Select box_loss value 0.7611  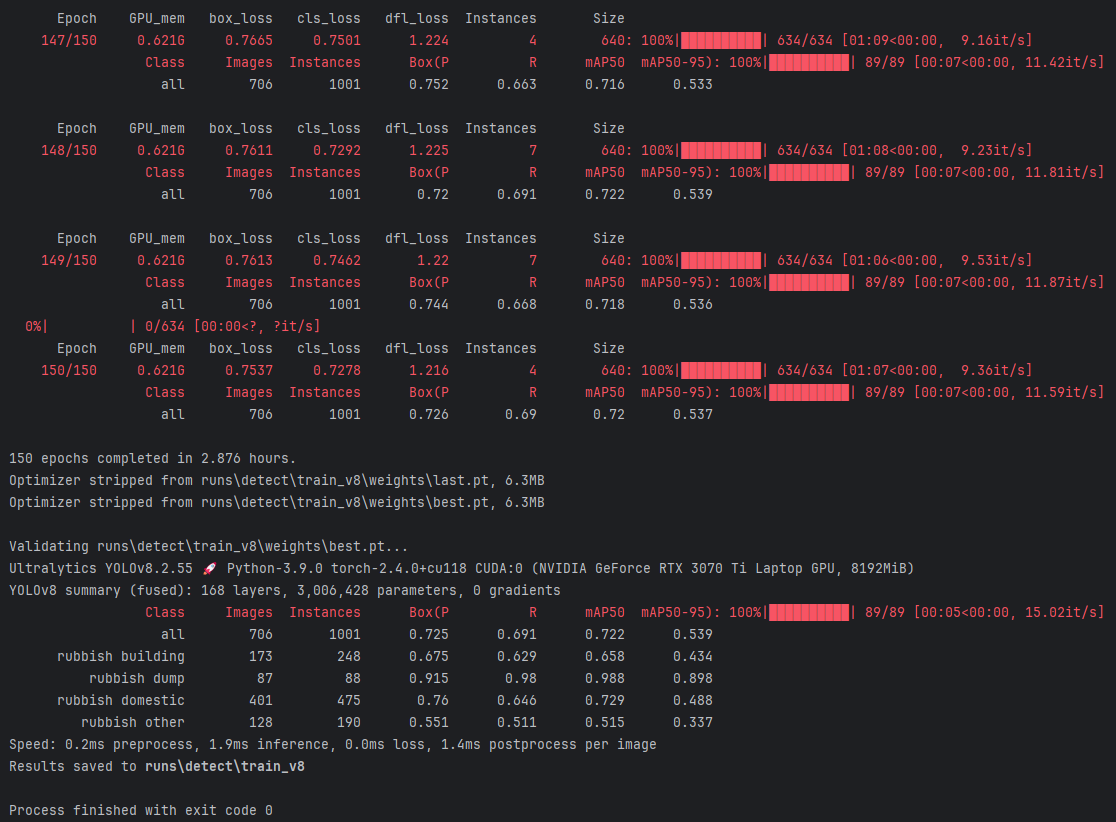[248, 151]
